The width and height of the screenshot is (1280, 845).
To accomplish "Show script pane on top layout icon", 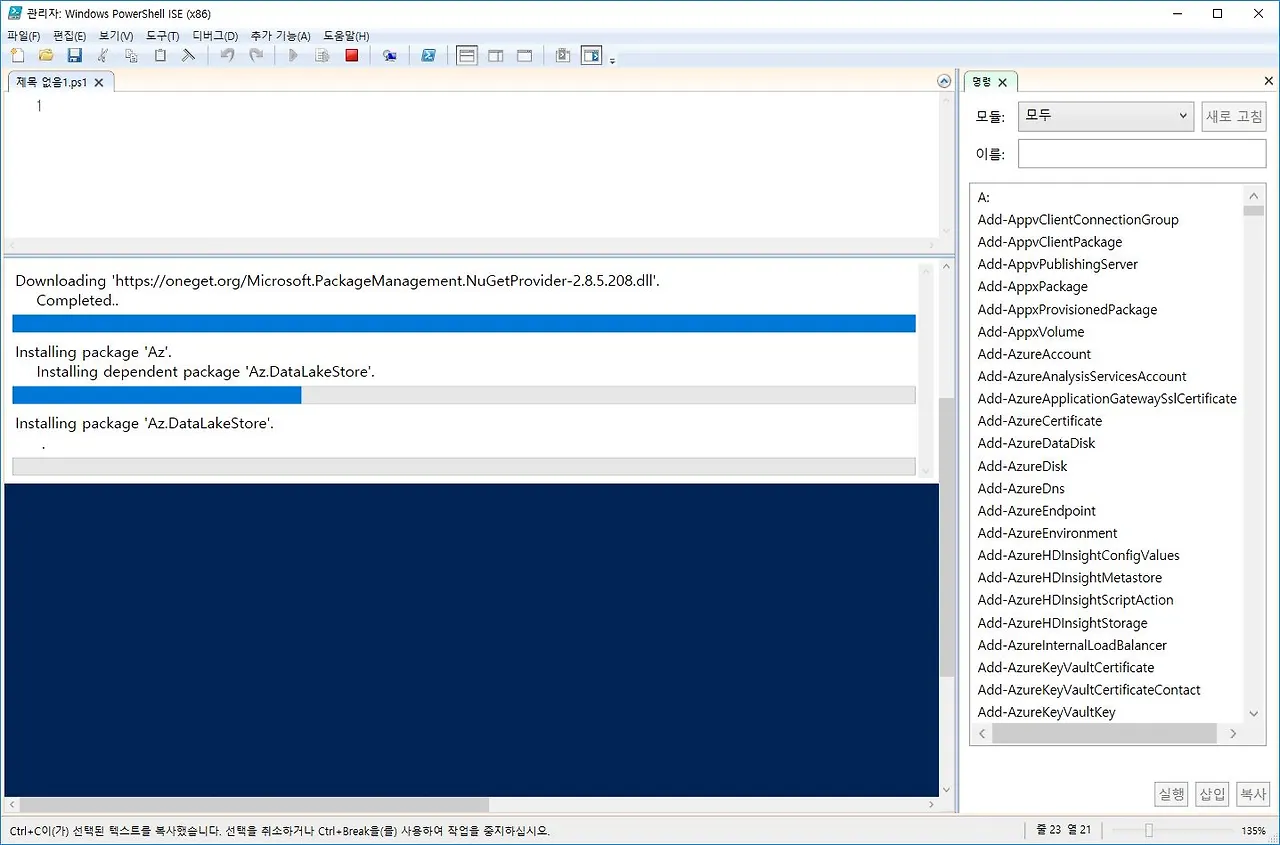I will click(x=467, y=56).
